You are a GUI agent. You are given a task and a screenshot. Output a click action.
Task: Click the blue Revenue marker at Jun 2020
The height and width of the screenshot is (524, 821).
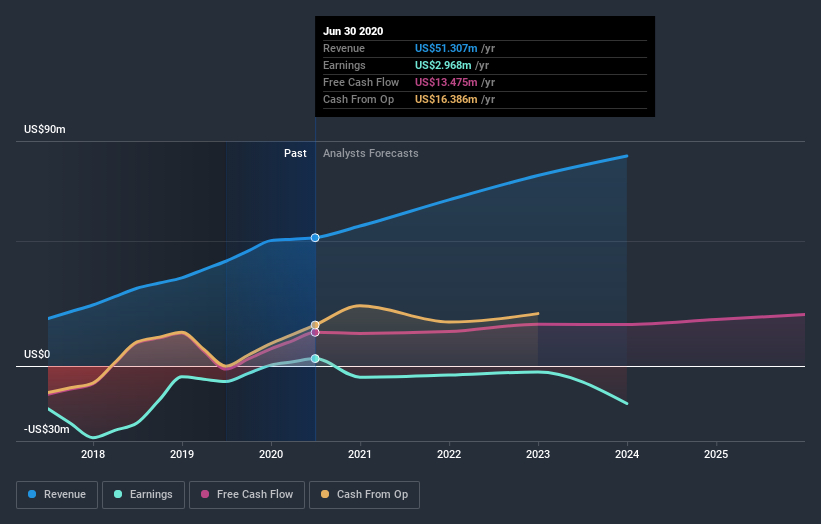coord(315,238)
